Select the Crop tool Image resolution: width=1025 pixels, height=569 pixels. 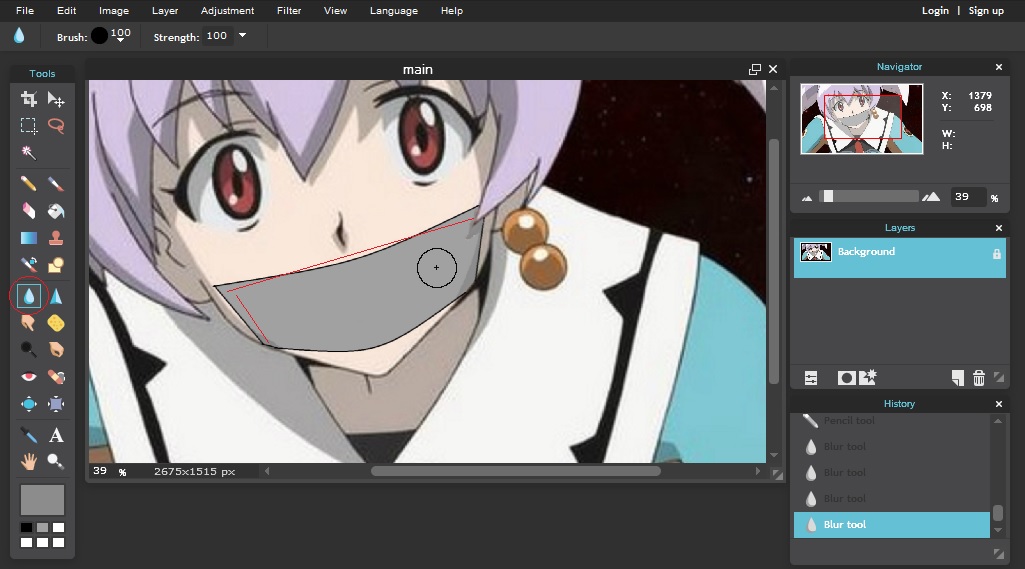[x=29, y=99]
